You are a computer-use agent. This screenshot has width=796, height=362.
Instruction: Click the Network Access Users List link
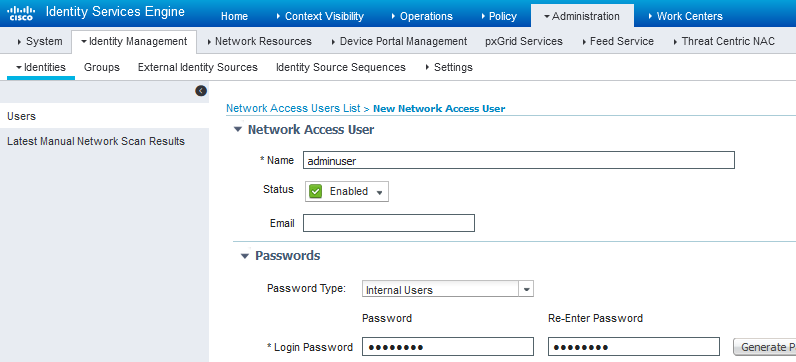click(x=293, y=108)
